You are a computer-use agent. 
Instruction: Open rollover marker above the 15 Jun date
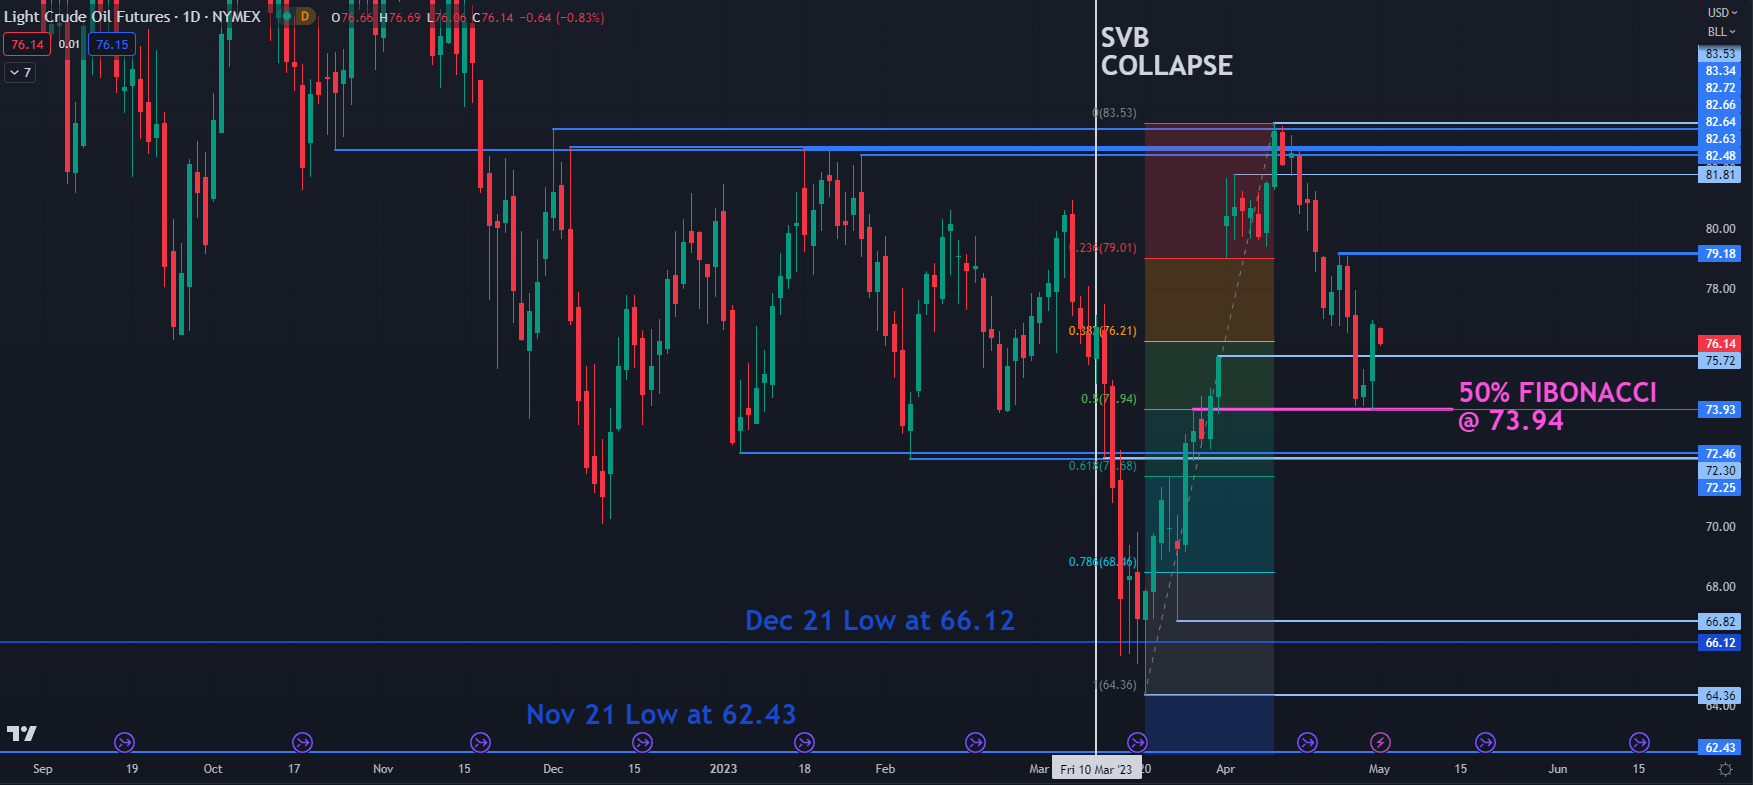click(x=1639, y=742)
